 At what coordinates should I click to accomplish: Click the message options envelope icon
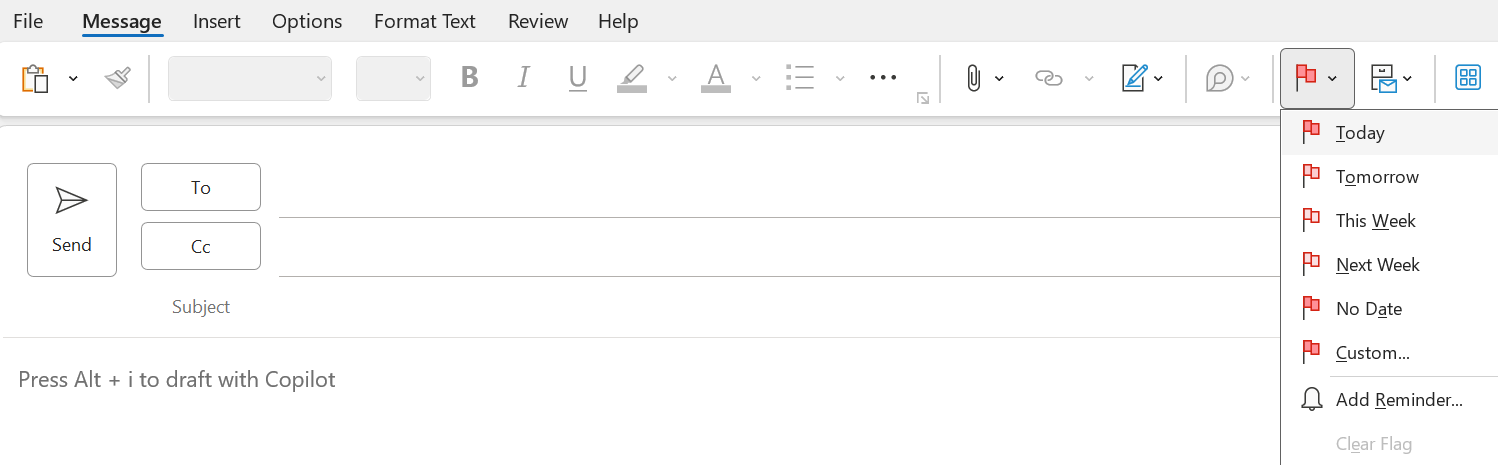tap(1384, 78)
